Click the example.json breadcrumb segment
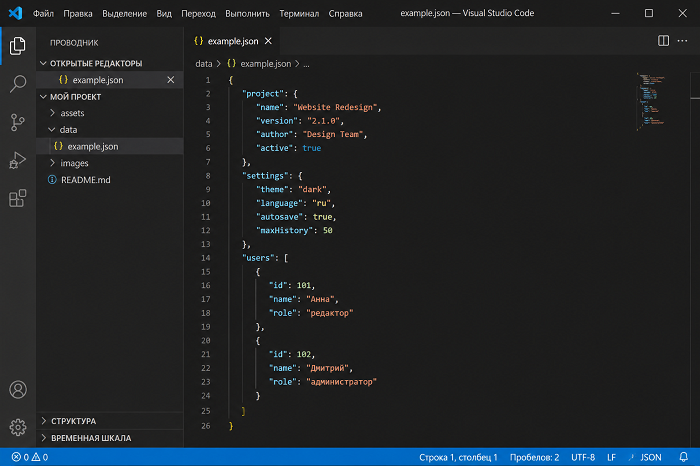 tap(266, 64)
